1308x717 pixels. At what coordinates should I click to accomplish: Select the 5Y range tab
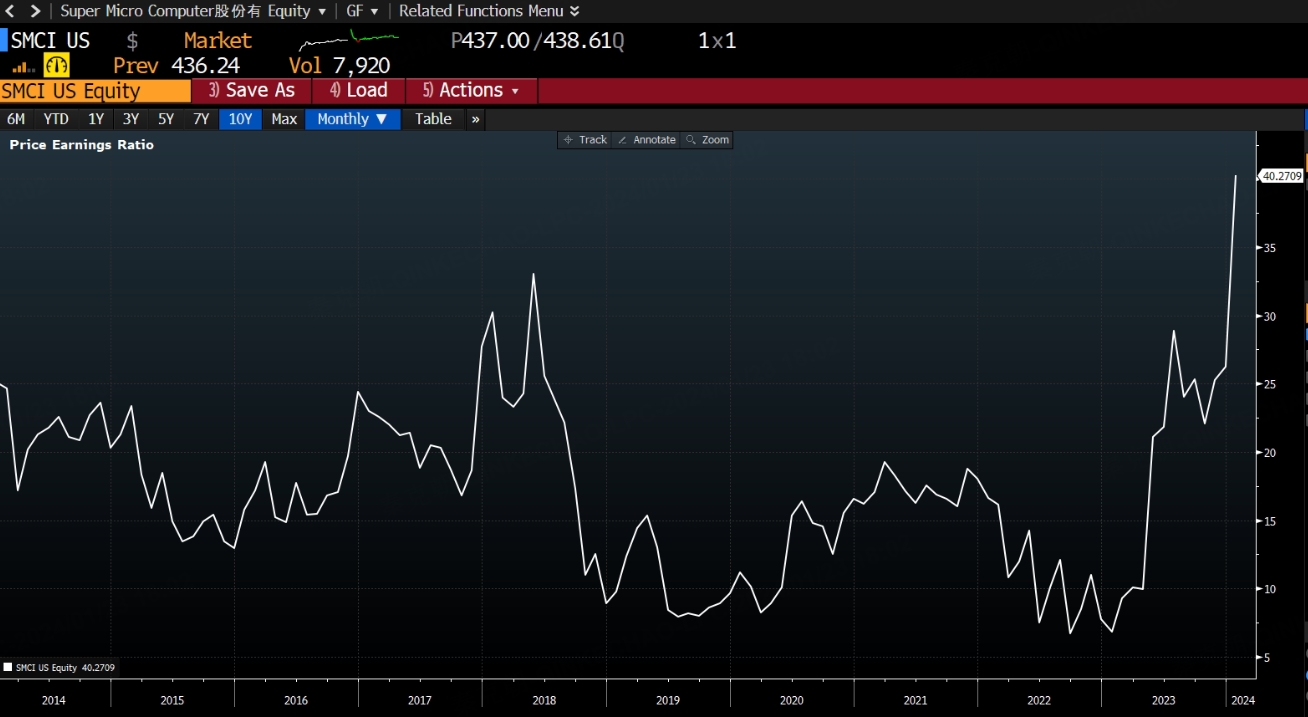pos(166,119)
